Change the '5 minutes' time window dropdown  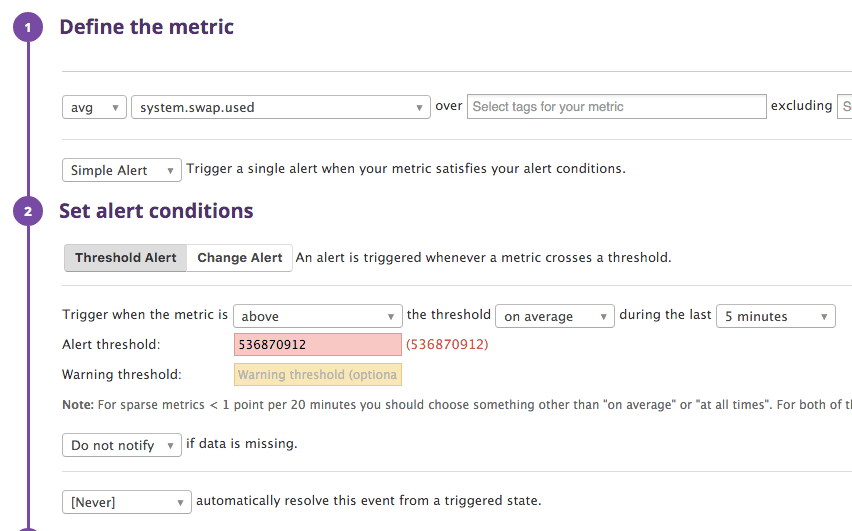point(775,316)
